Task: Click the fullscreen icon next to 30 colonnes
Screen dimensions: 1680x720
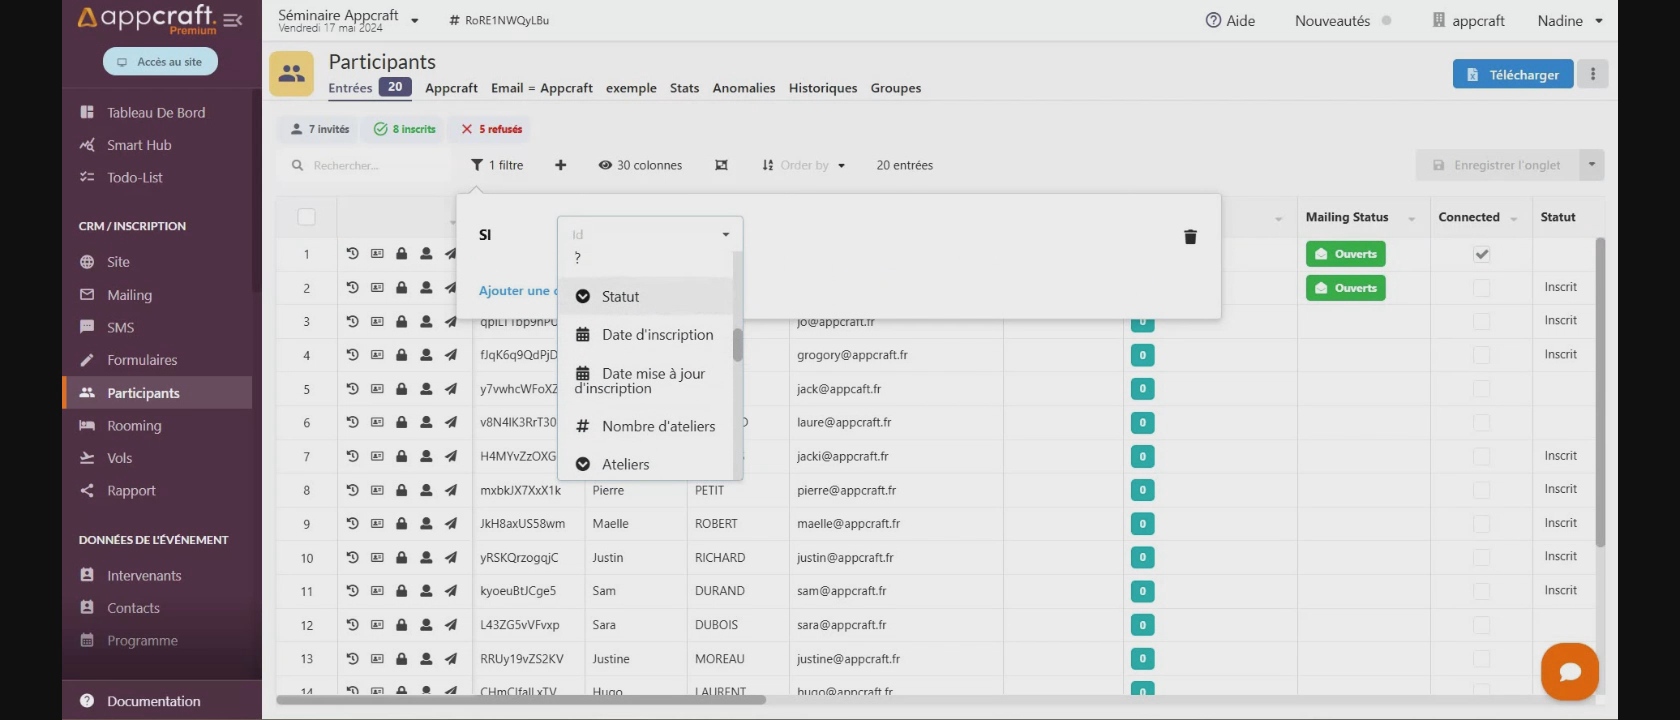Action: coord(721,165)
